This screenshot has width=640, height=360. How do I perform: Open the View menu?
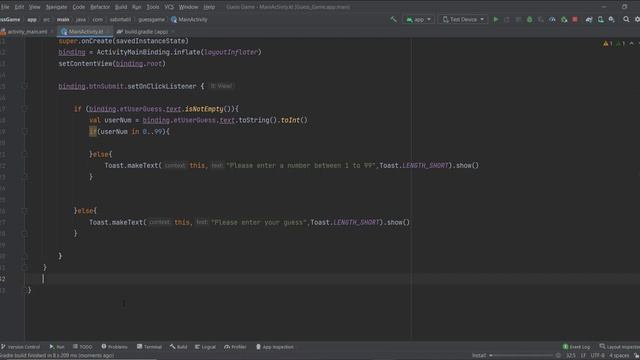pyautogui.click(x=34, y=7)
